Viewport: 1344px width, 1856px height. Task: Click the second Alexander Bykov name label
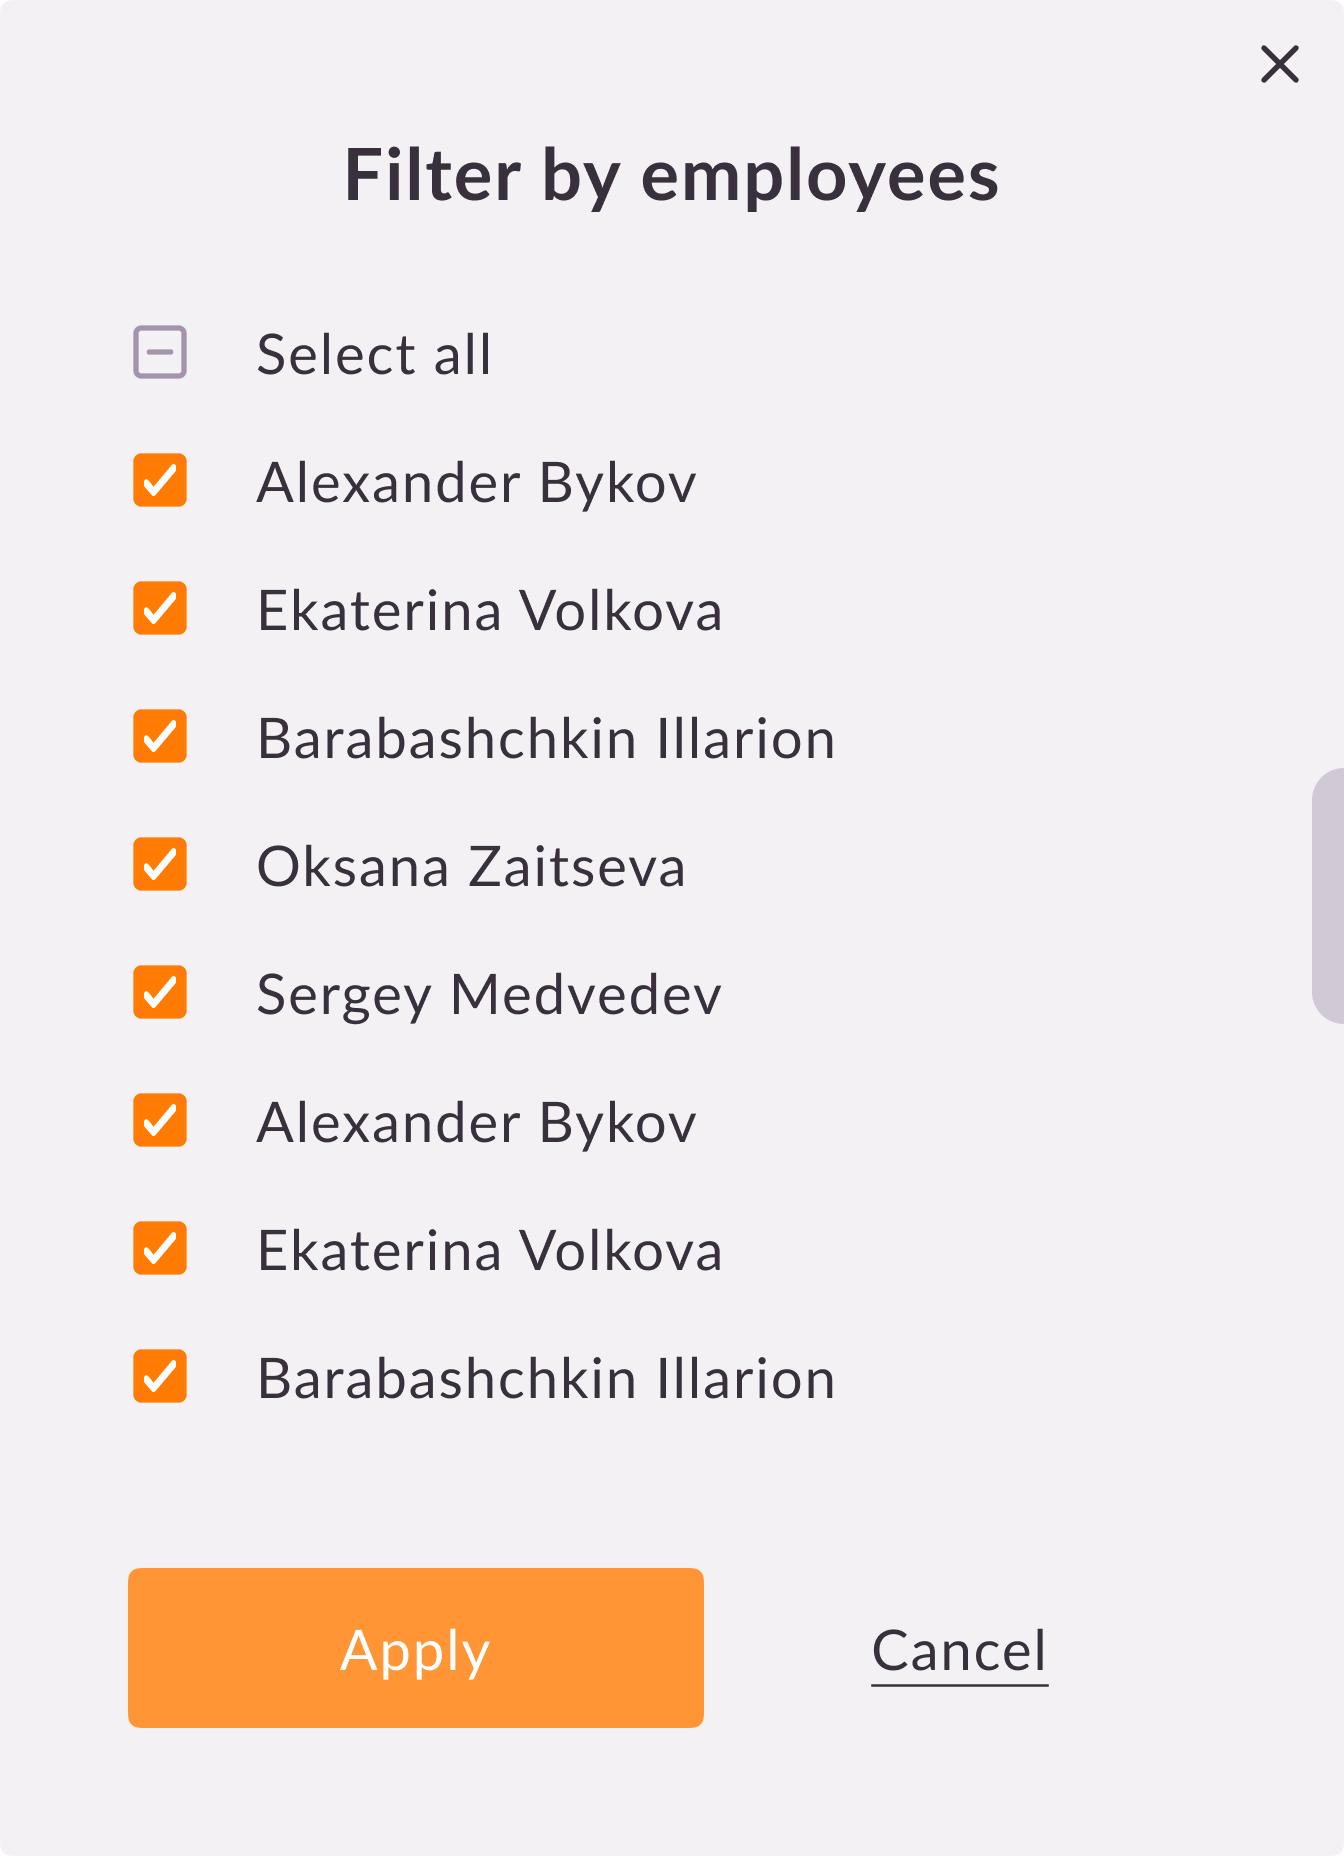[476, 1123]
